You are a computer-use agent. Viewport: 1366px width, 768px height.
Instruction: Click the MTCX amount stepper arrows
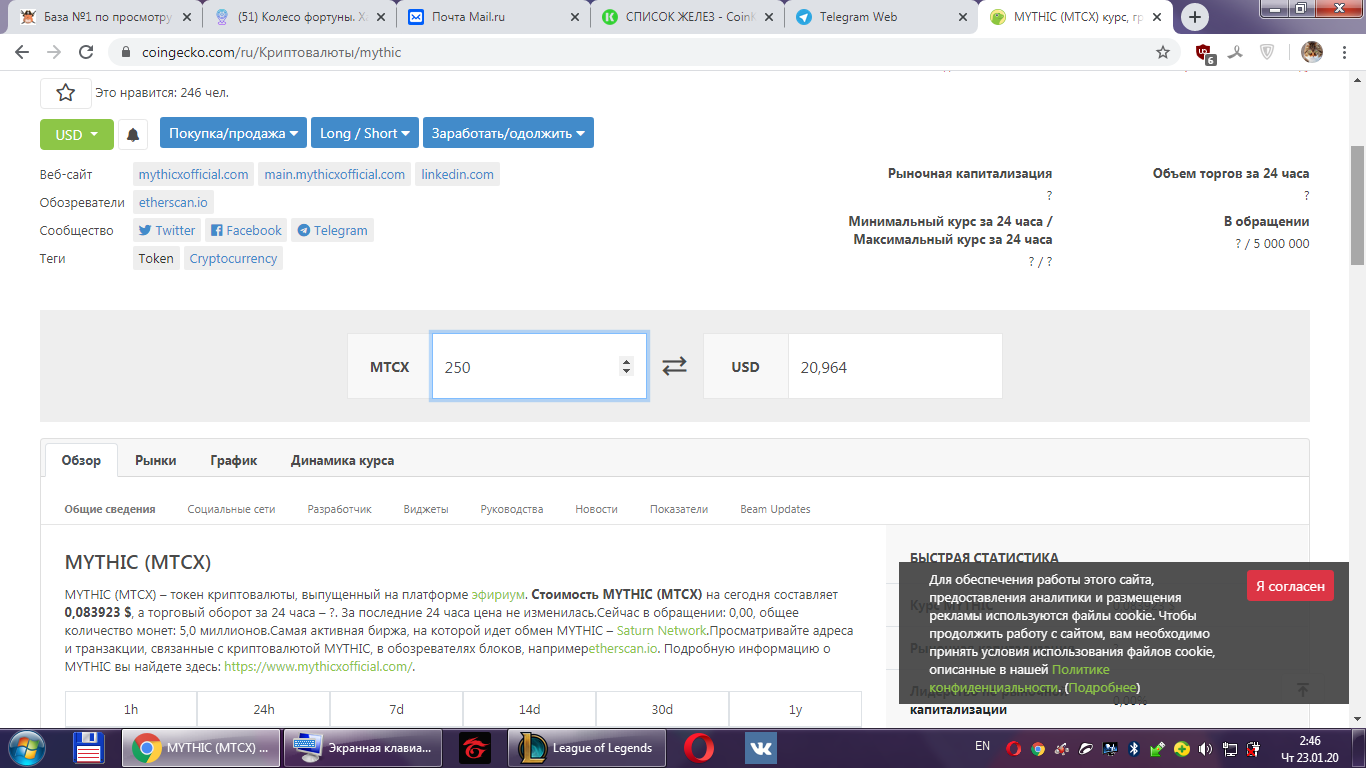point(627,367)
